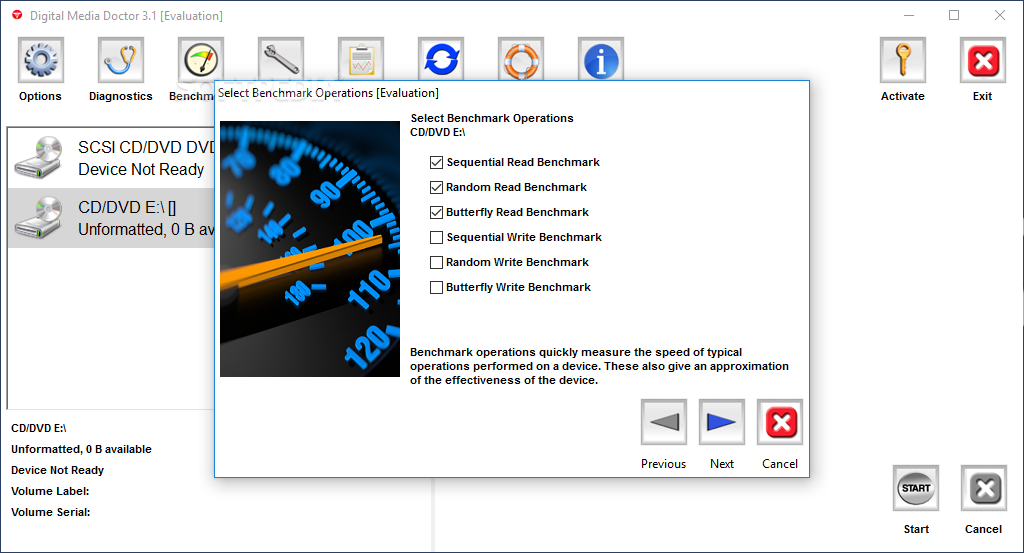Maximize the Digital Media Doctor window
This screenshot has width=1024, height=553.
[x=954, y=15]
